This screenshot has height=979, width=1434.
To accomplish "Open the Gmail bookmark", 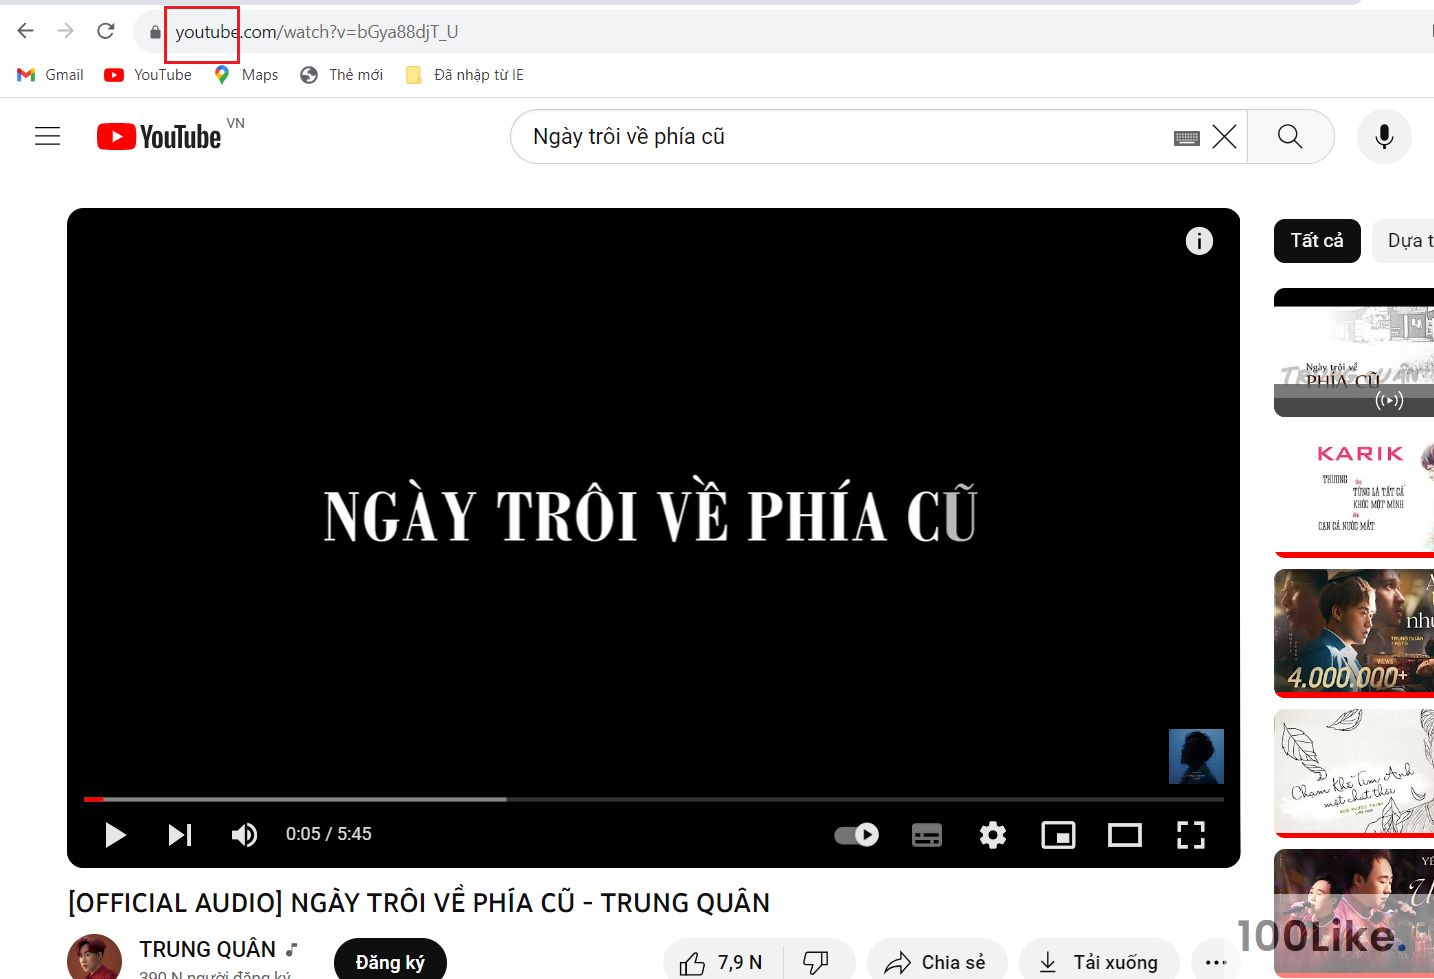I will [51, 75].
